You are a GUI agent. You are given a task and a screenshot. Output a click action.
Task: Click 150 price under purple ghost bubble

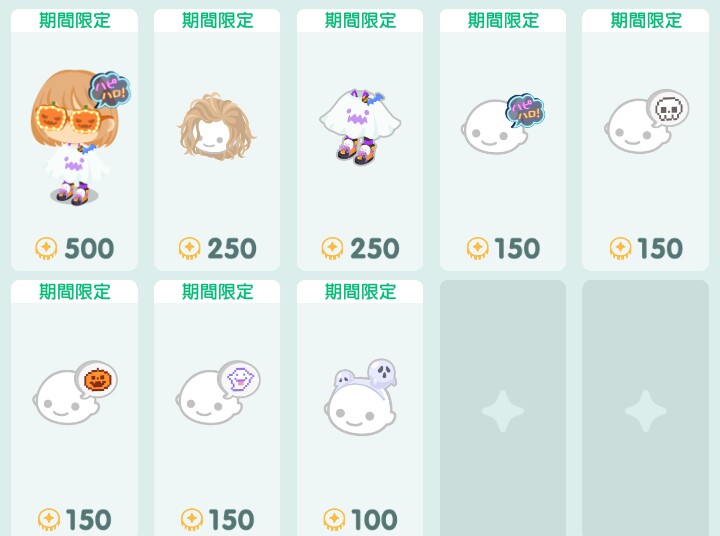[231, 519]
